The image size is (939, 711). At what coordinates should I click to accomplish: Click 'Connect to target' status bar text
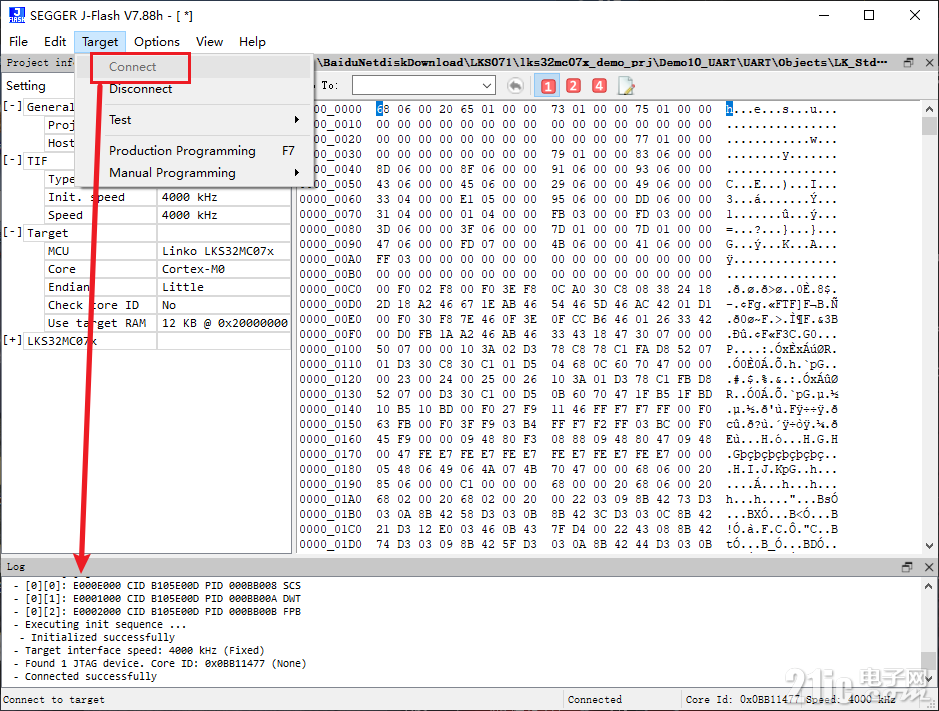(x=54, y=700)
